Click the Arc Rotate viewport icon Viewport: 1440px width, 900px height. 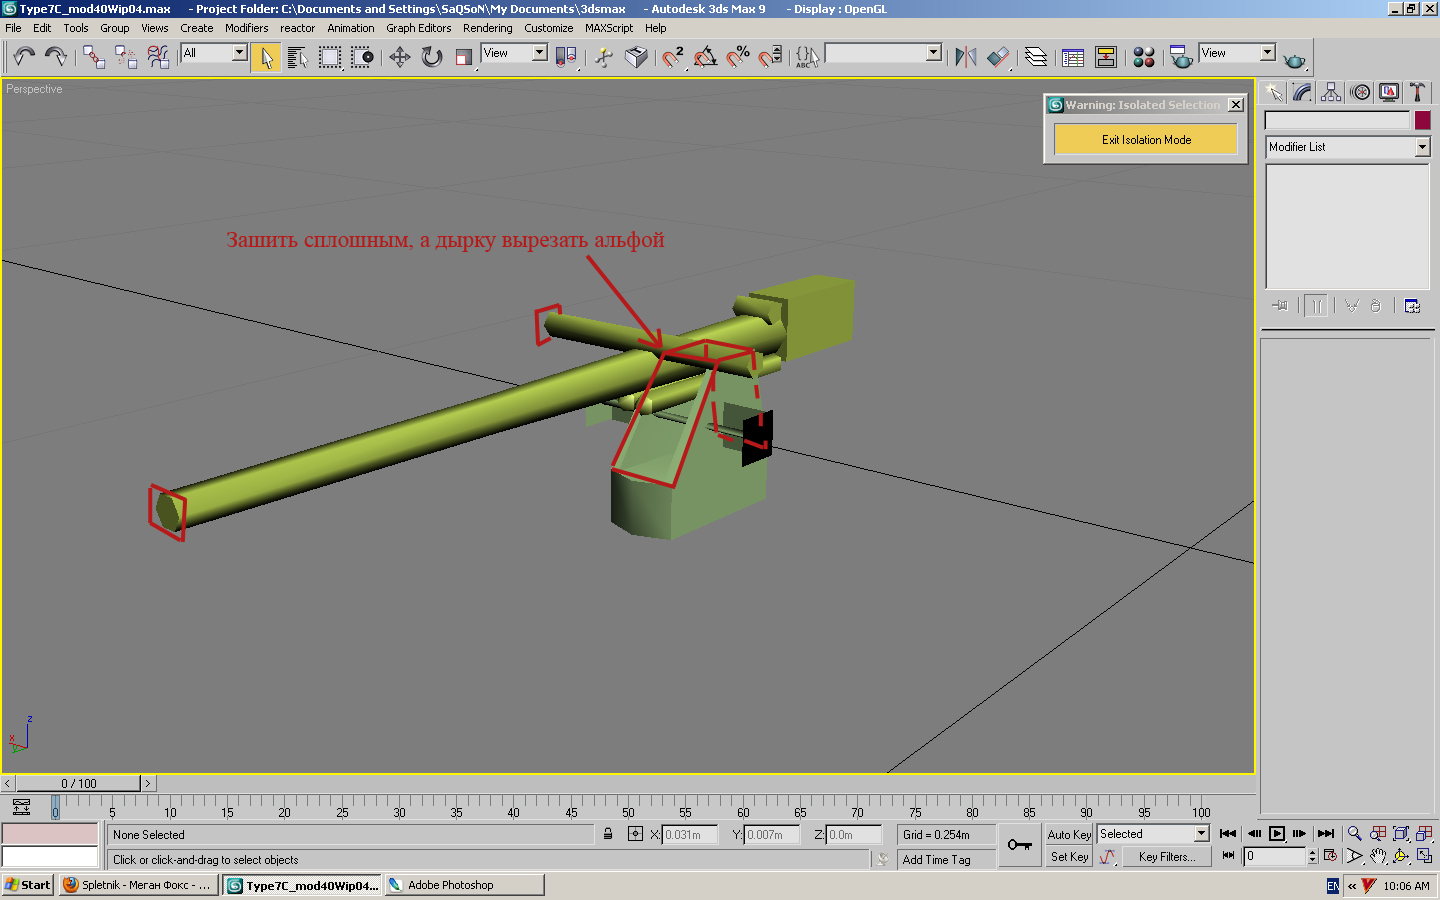click(x=1401, y=856)
